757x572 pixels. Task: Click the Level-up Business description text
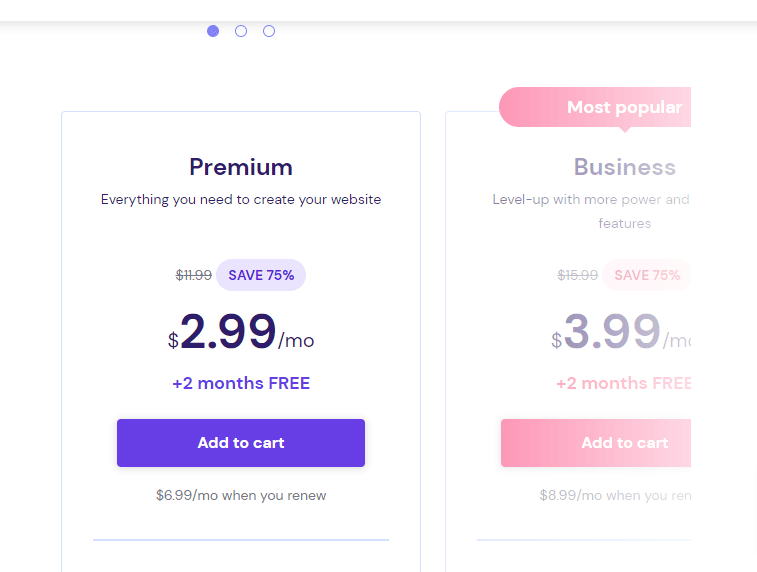(x=591, y=211)
